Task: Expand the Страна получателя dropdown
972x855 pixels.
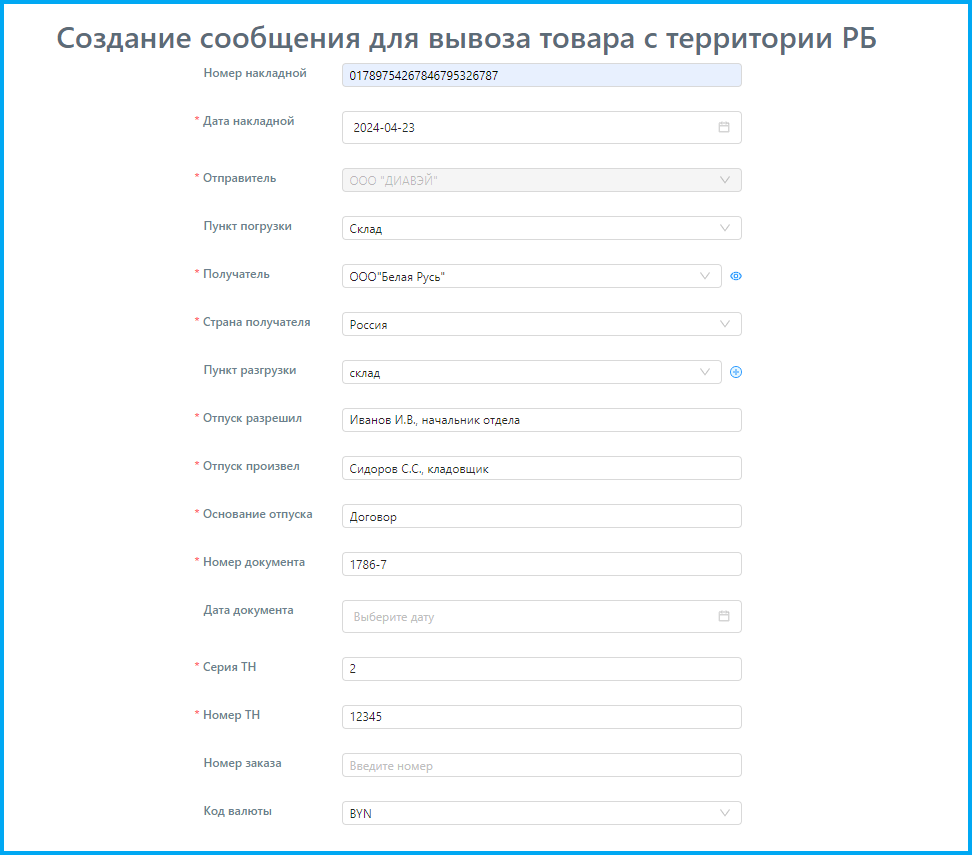Action: [541, 324]
